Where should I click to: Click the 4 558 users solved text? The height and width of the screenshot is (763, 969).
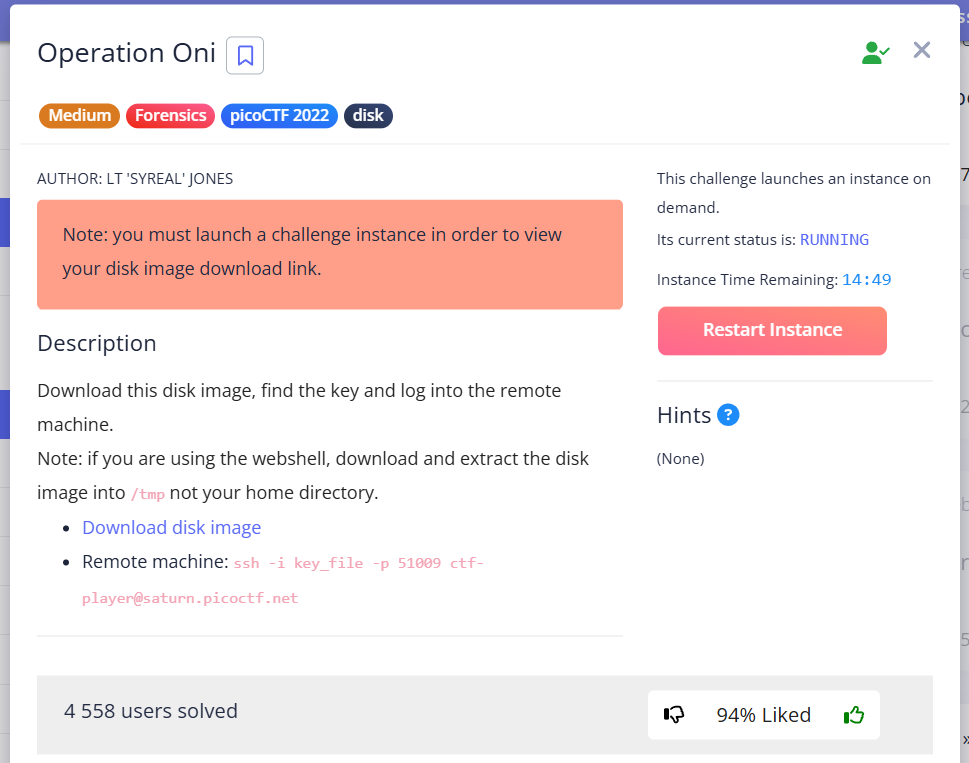pyautogui.click(x=151, y=711)
